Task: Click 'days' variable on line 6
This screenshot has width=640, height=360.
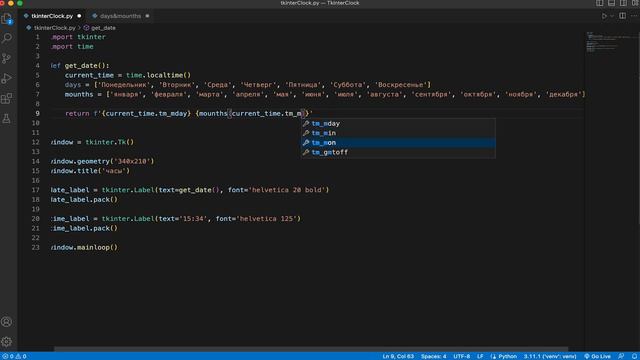Action: [x=73, y=85]
